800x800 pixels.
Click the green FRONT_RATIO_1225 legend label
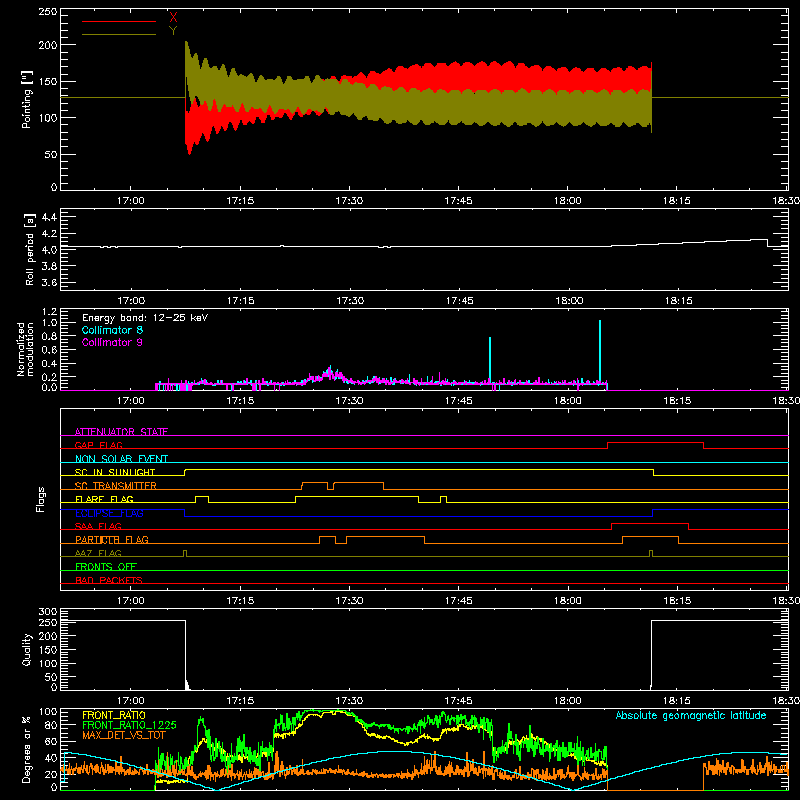129,725
